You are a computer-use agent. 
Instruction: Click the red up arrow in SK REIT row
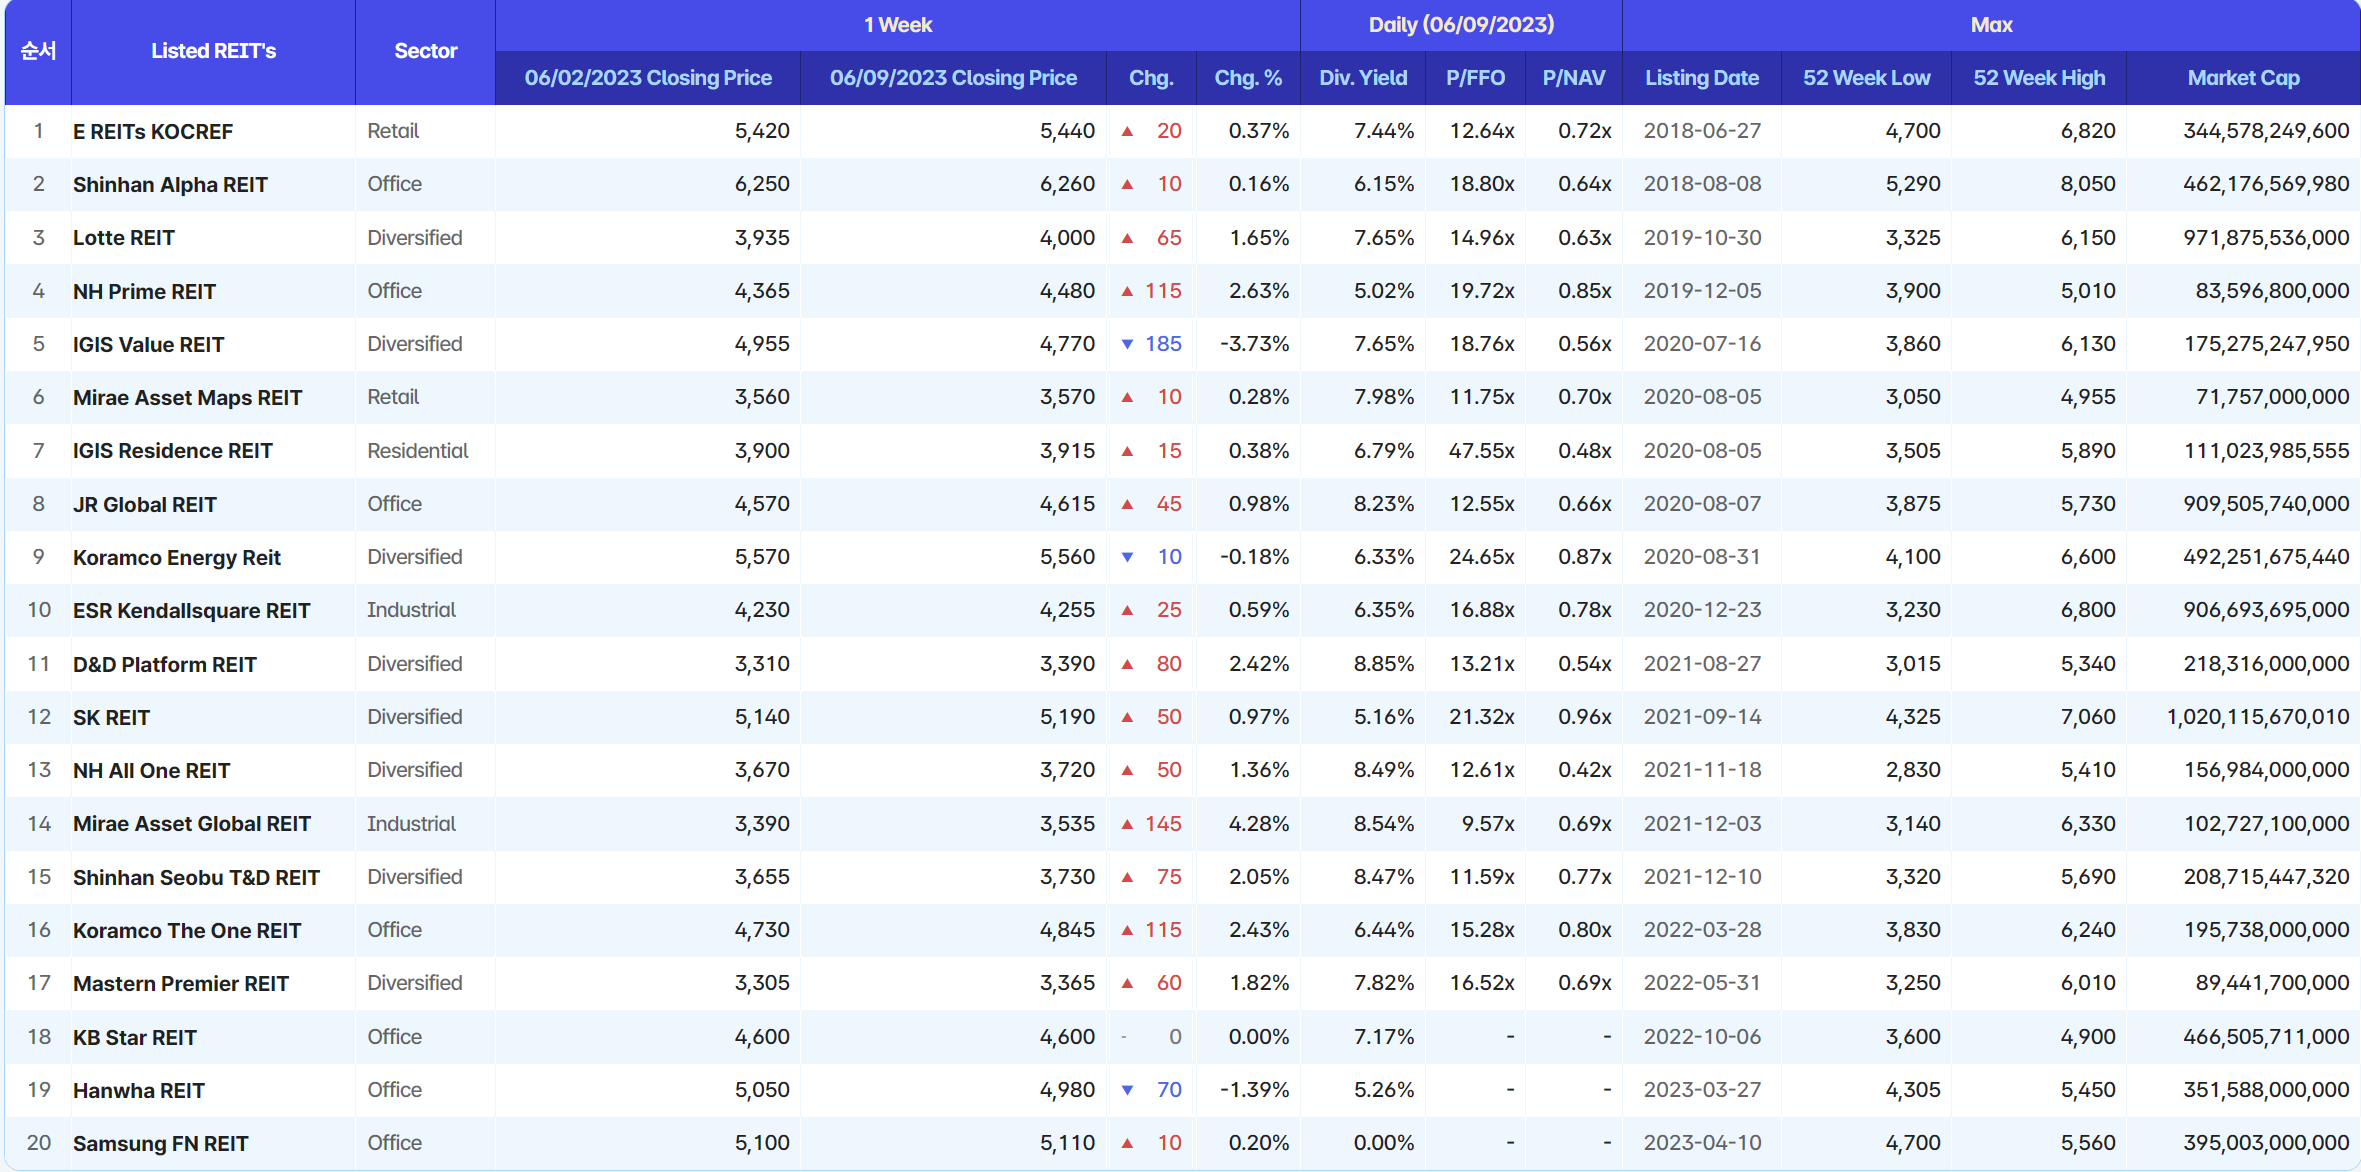(x=1127, y=717)
